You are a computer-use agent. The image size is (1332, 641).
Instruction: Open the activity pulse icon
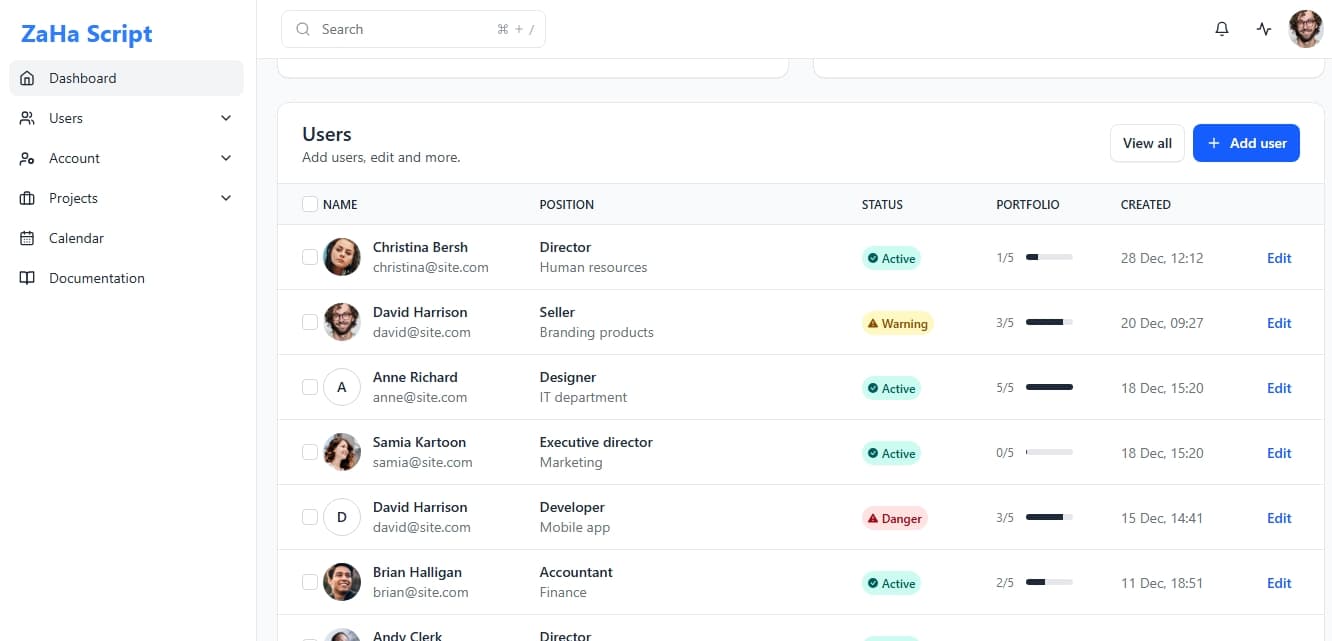click(x=1264, y=29)
